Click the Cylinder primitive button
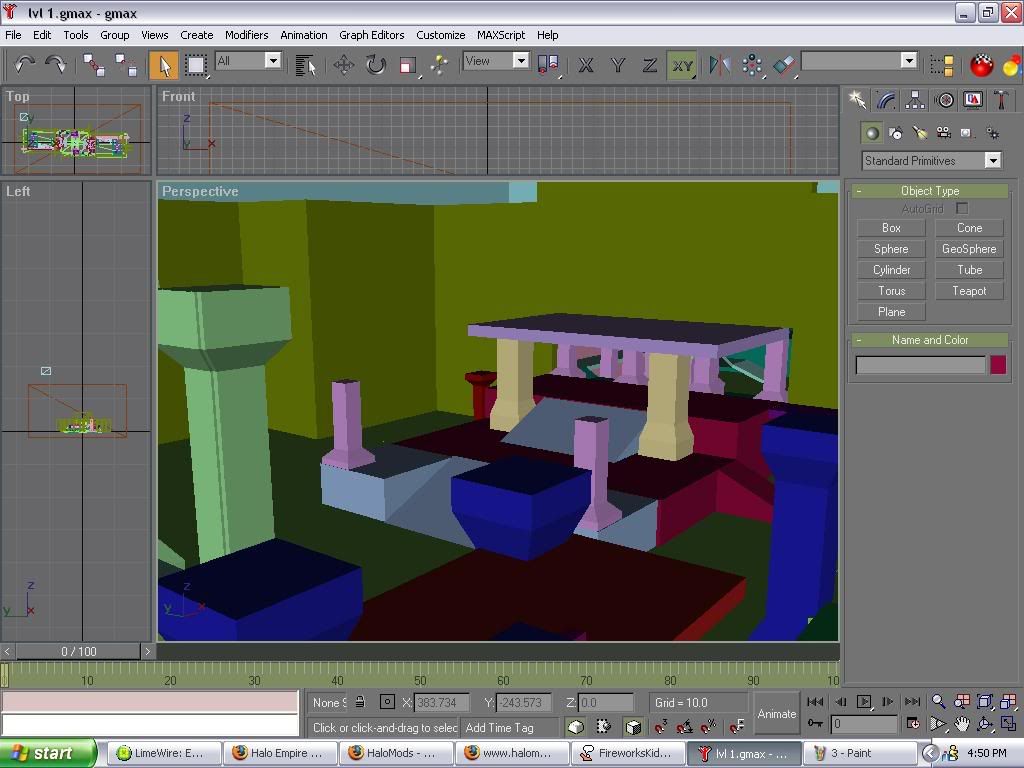1024x768 pixels. 891,270
